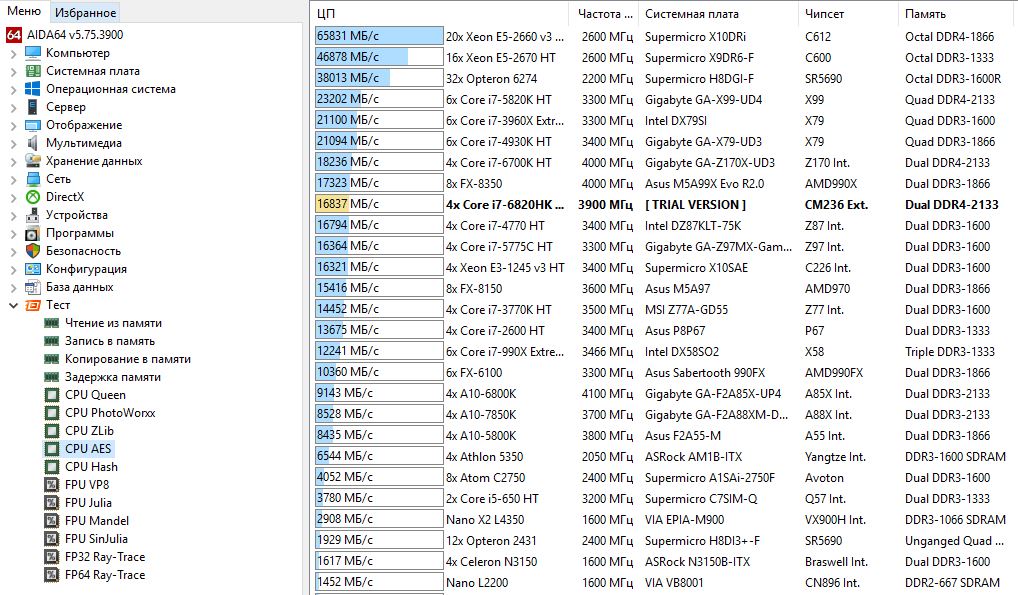Collapse the Тест tree node
1018x595 pixels.
pyautogui.click(x=14, y=305)
